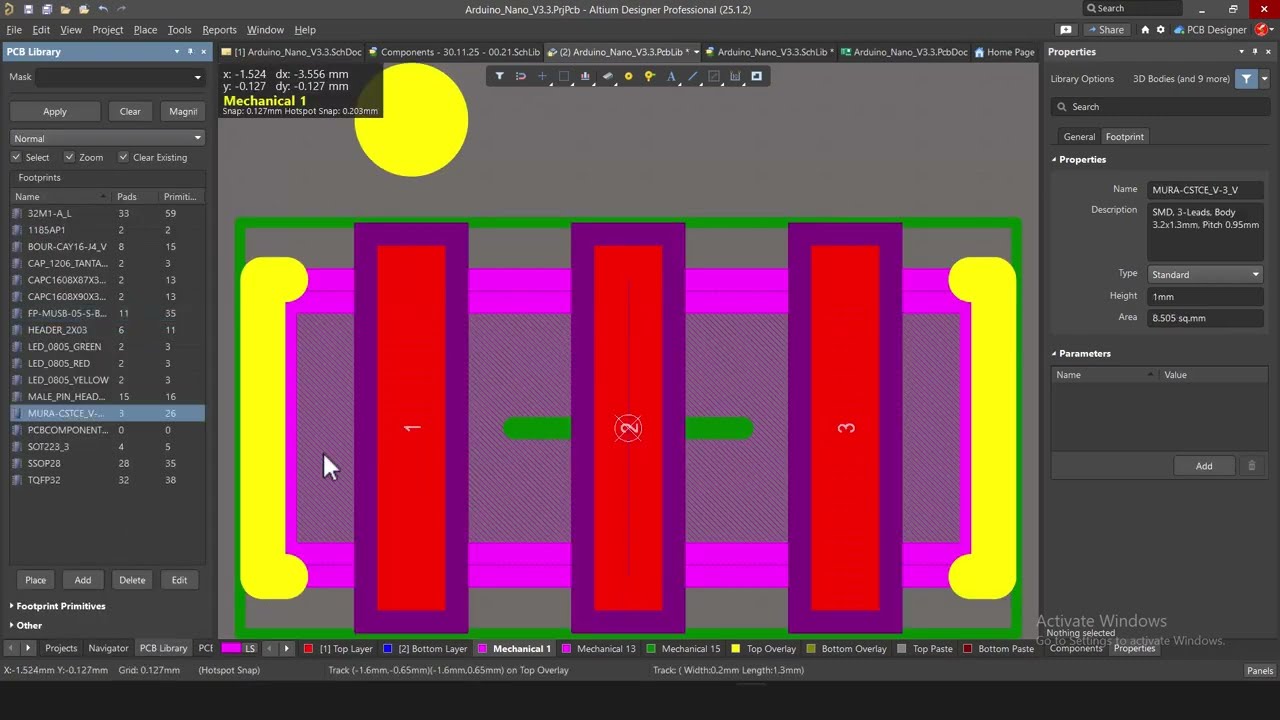Image resolution: width=1280 pixels, height=720 pixels.
Task: Click the Delete footprint button
Action: click(x=132, y=580)
